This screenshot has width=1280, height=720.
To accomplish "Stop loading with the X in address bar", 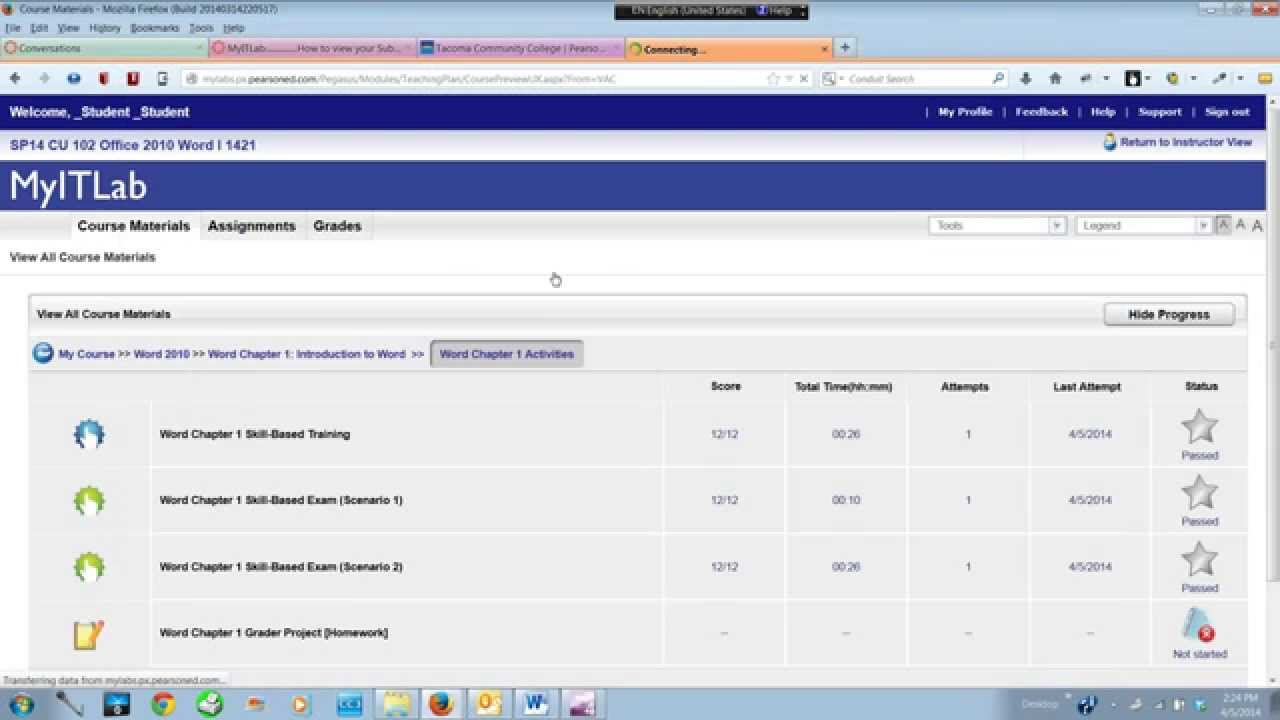I will [803, 78].
